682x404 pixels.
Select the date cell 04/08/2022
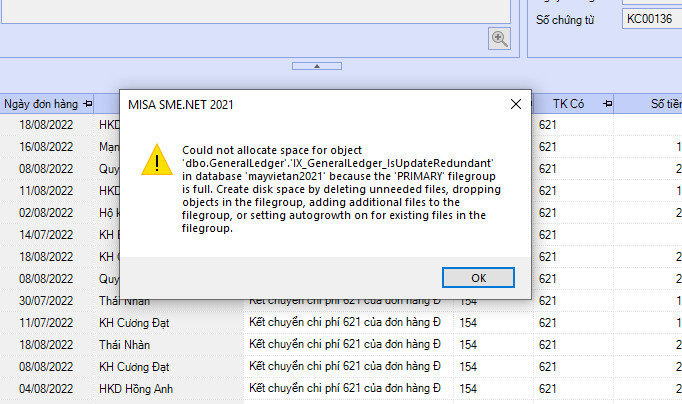pyautogui.click(x=46, y=389)
